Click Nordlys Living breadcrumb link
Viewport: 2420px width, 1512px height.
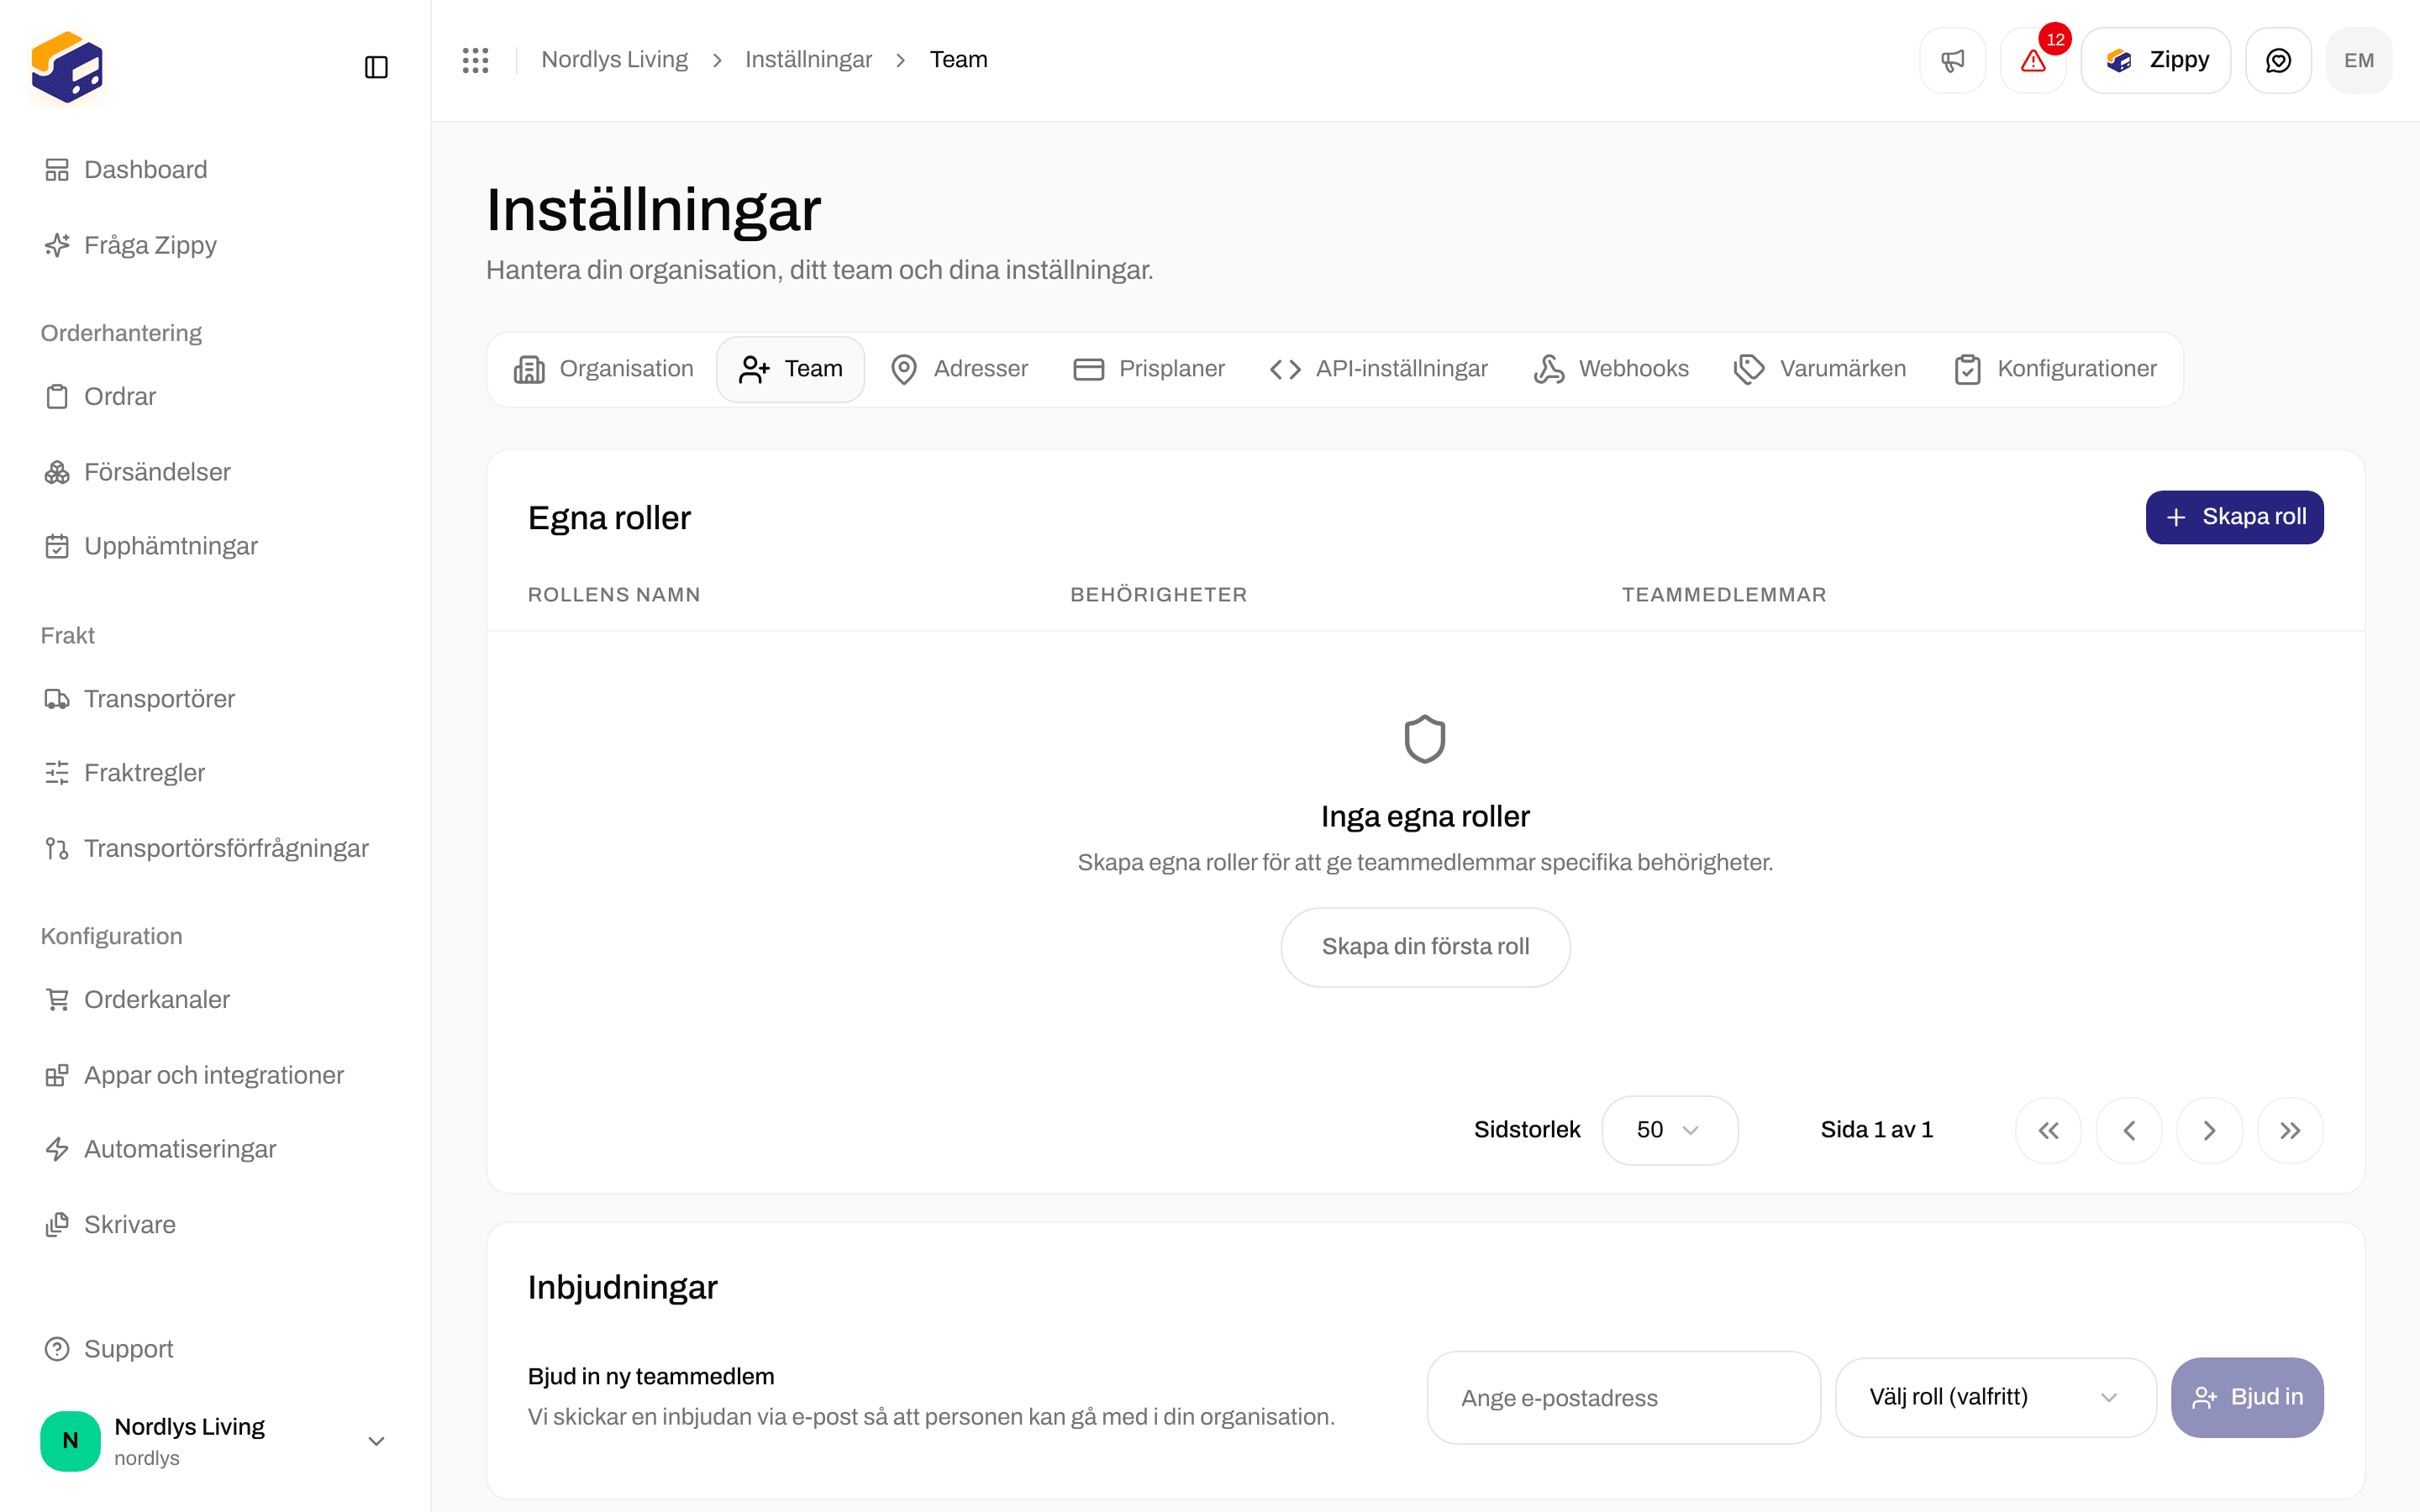[614, 60]
